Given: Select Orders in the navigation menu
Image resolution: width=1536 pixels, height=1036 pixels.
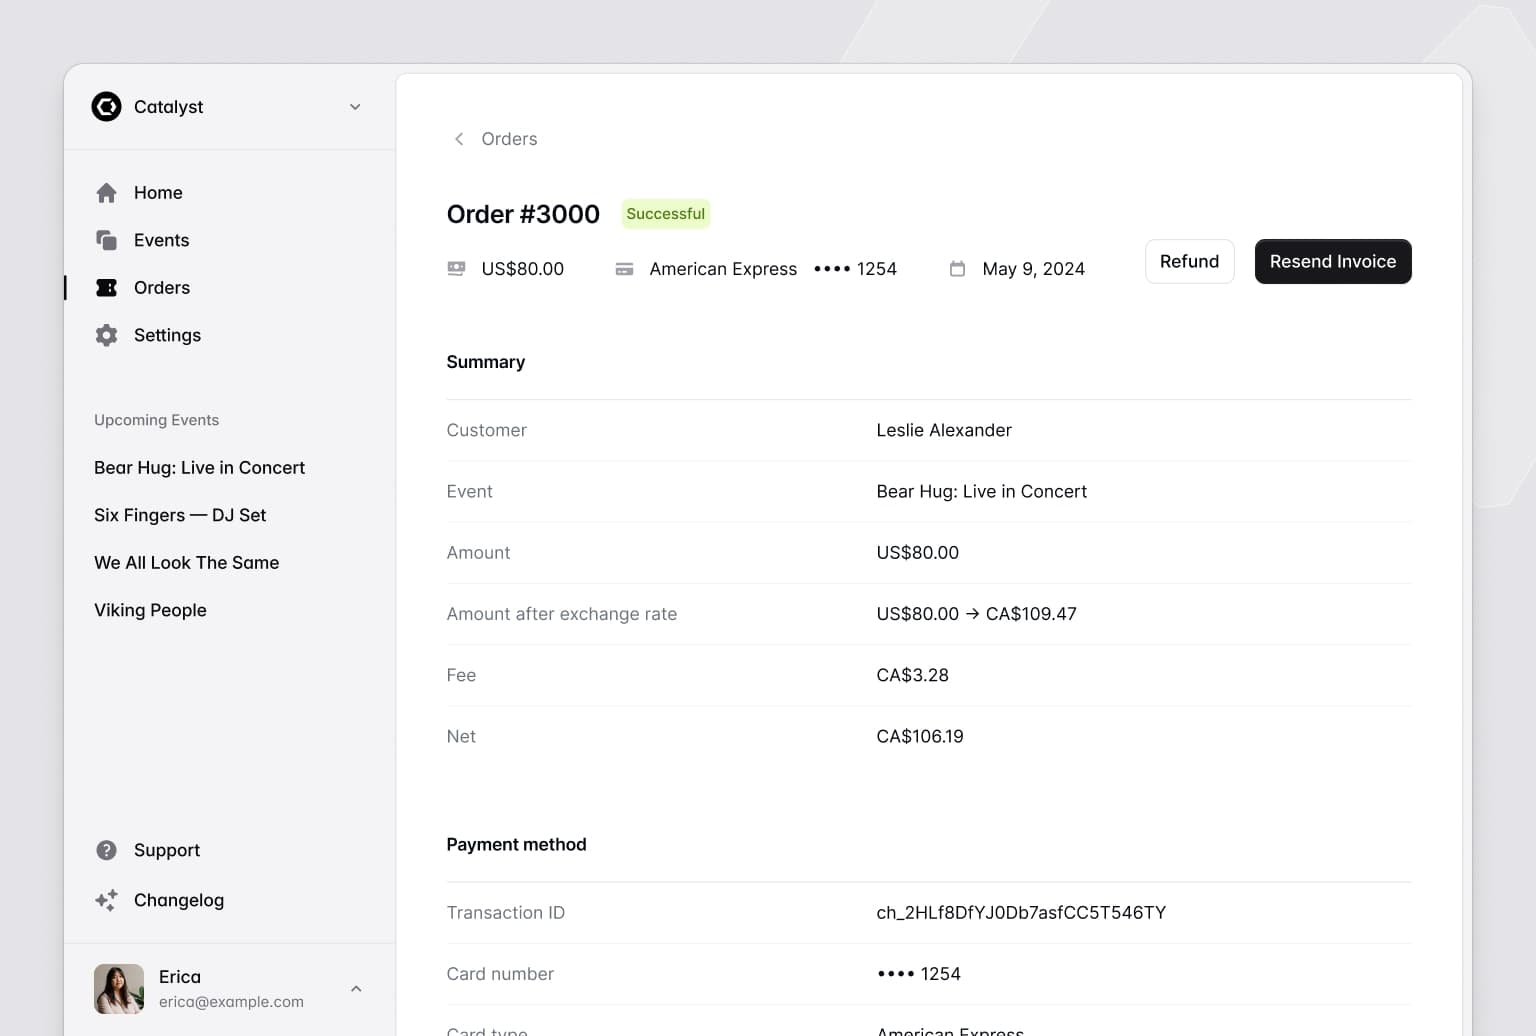Looking at the screenshot, I should 161,287.
